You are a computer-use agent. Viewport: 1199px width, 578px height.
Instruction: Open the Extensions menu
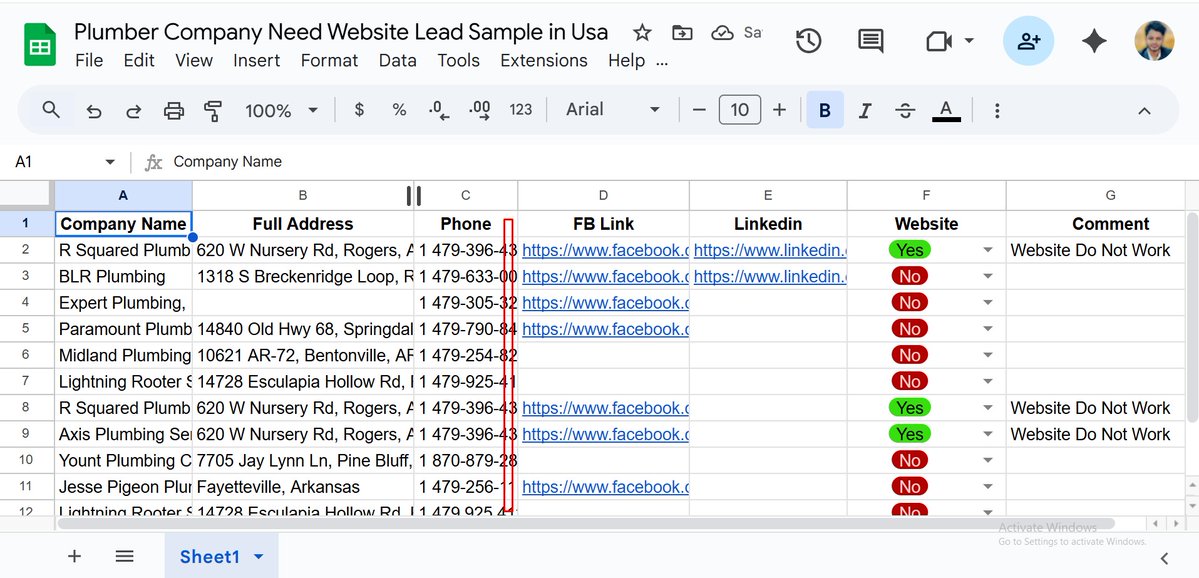(x=544, y=60)
